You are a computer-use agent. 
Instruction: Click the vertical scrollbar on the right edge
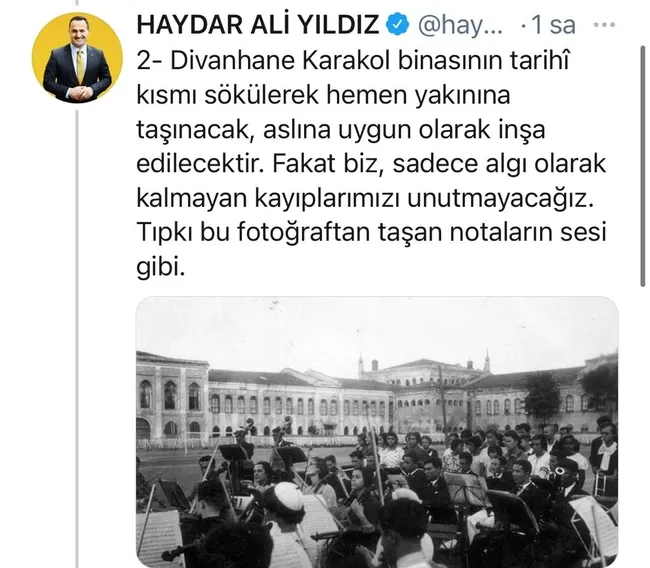coord(643,166)
